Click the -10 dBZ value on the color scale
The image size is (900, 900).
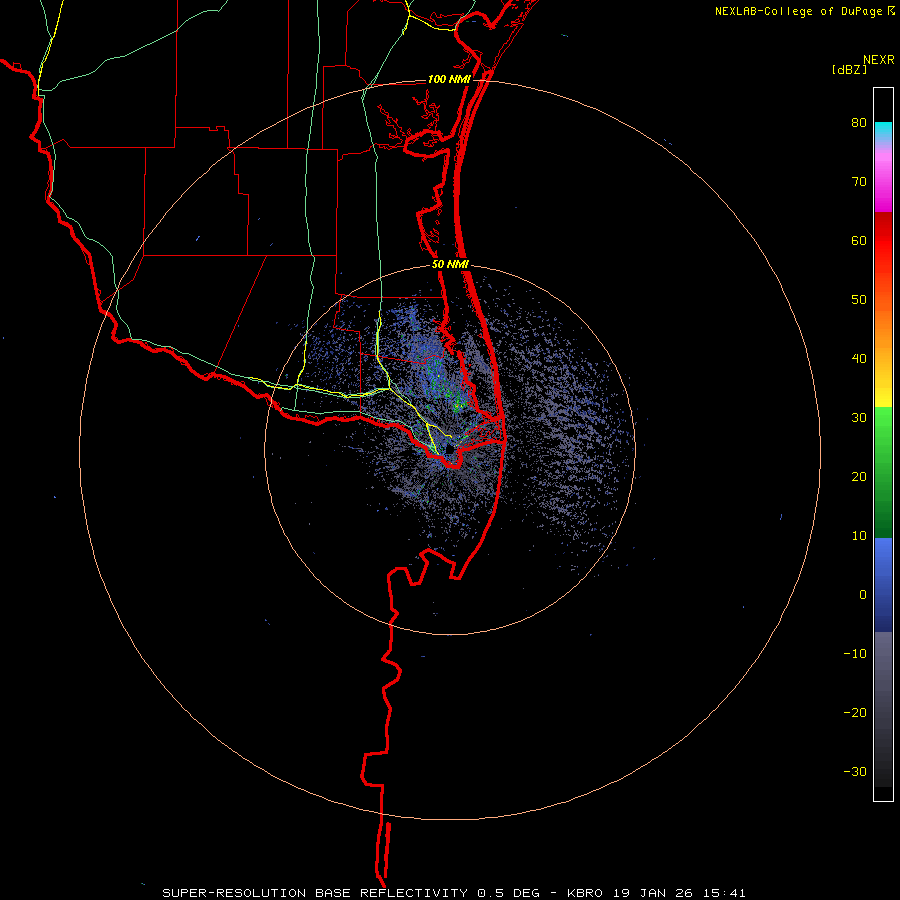(855, 654)
